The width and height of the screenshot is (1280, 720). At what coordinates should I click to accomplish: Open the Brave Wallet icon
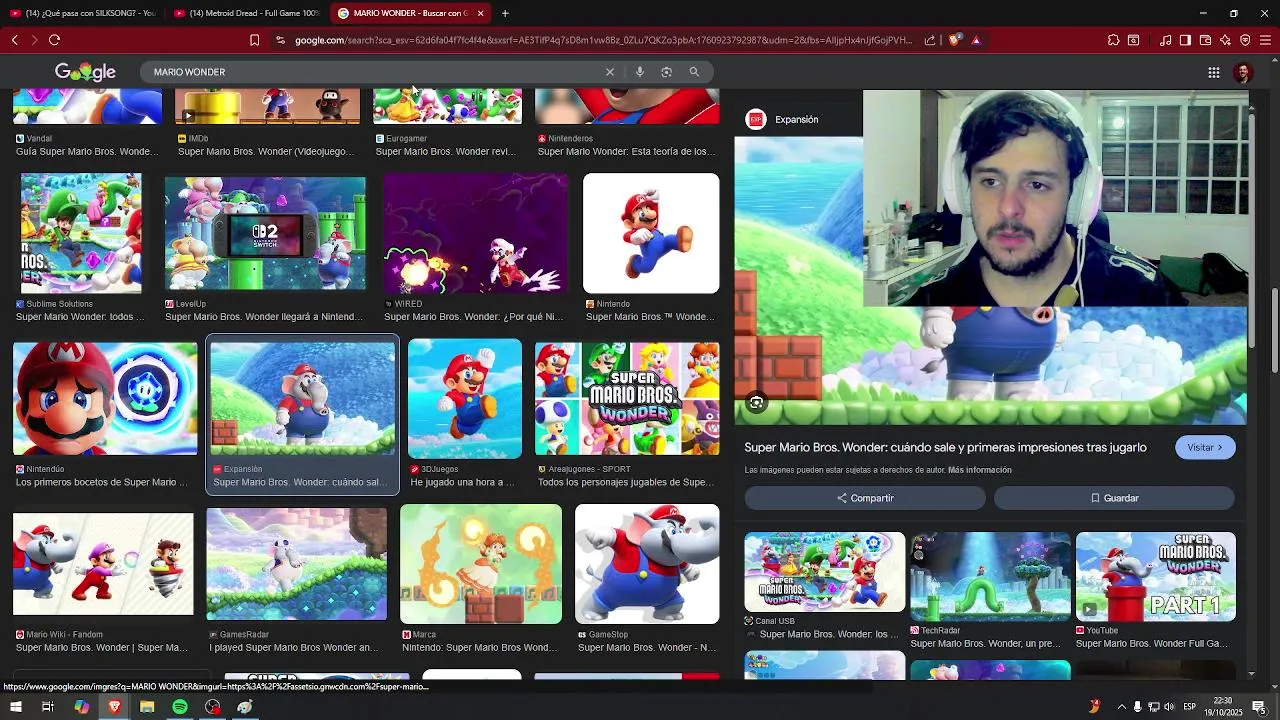(1205, 40)
